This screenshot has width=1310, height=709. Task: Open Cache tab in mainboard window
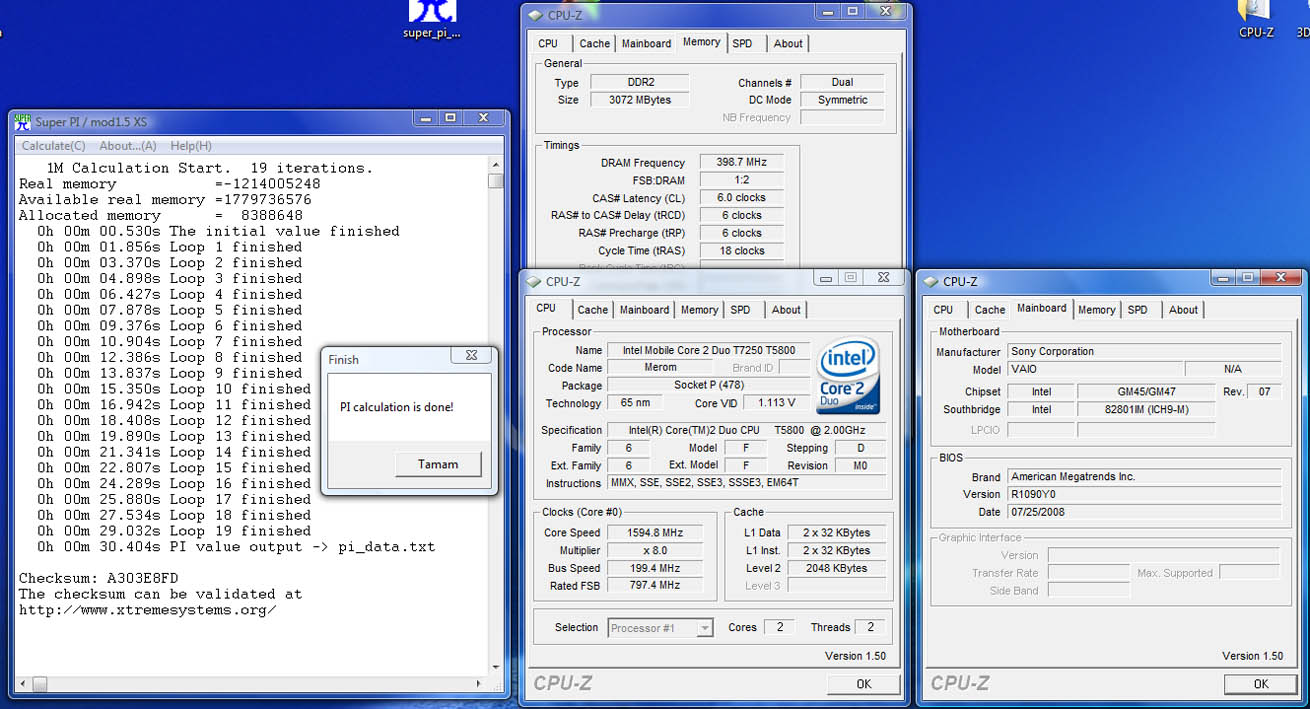[x=989, y=310]
